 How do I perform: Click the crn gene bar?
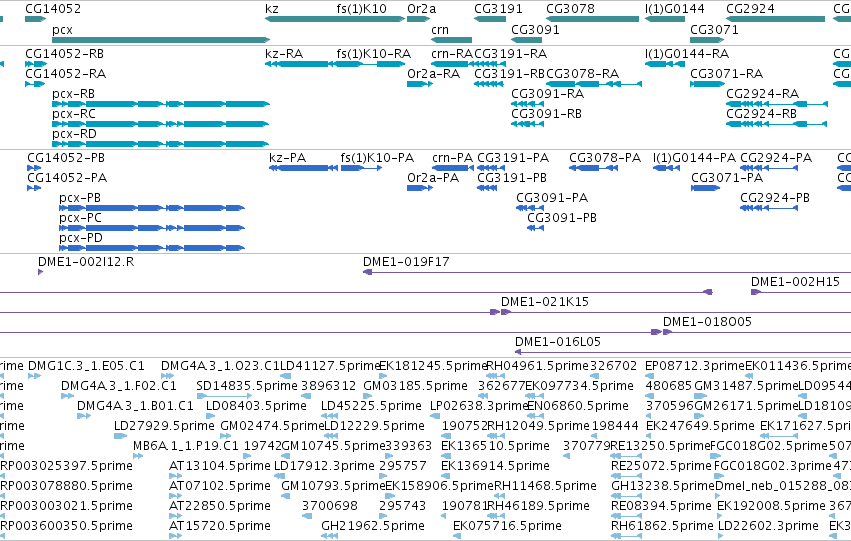pyautogui.click(x=452, y=40)
